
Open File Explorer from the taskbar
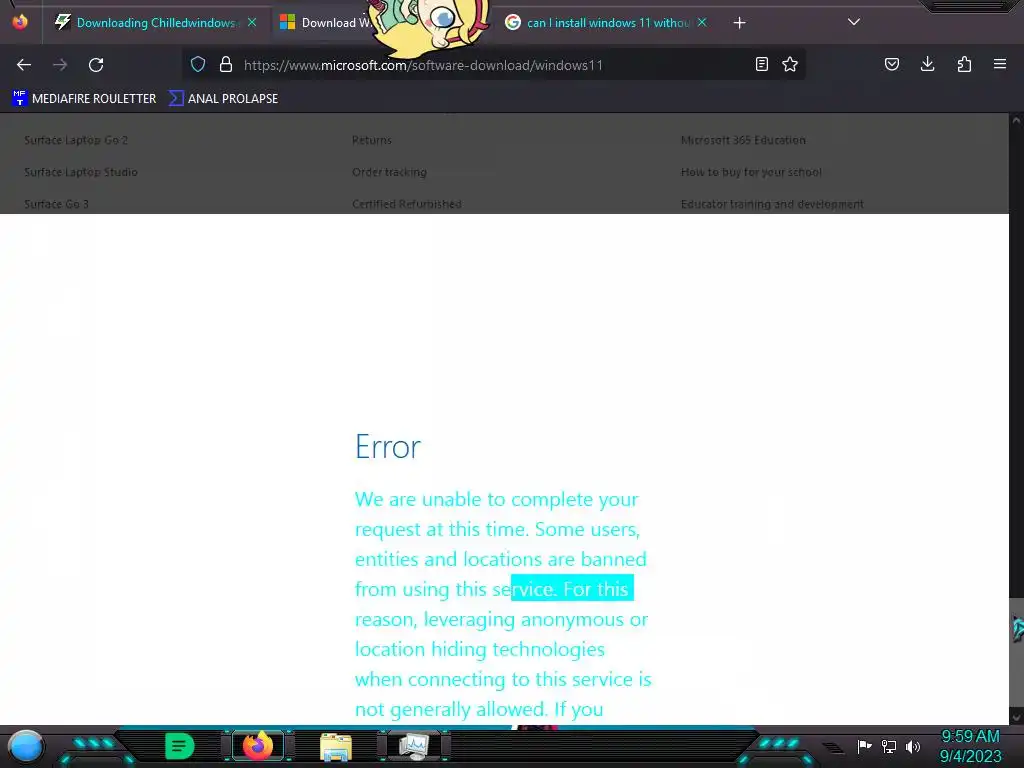pos(336,746)
